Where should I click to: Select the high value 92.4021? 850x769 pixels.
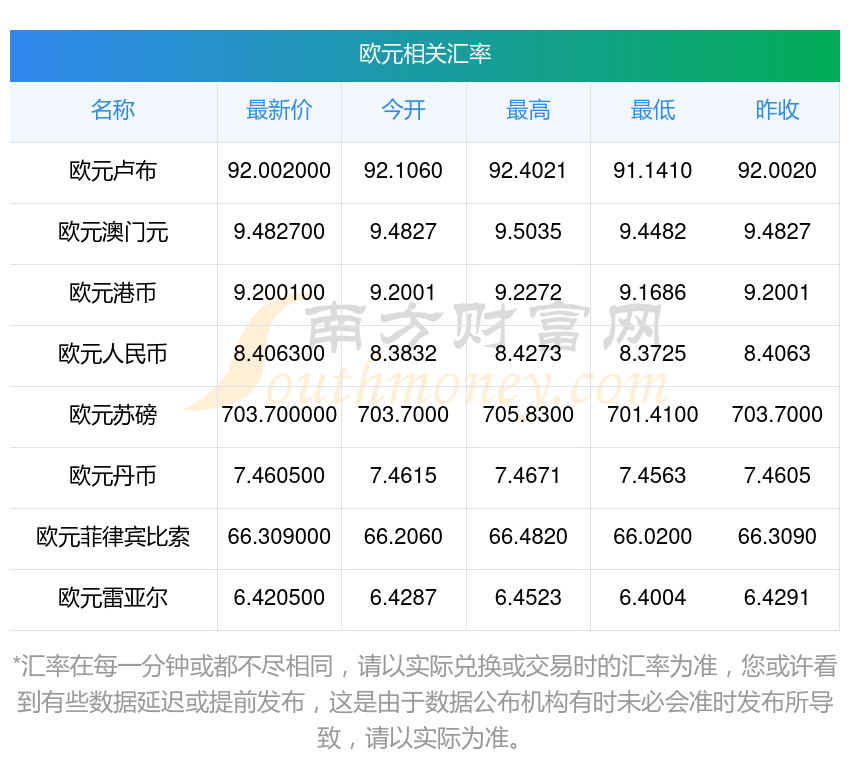[x=528, y=171]
